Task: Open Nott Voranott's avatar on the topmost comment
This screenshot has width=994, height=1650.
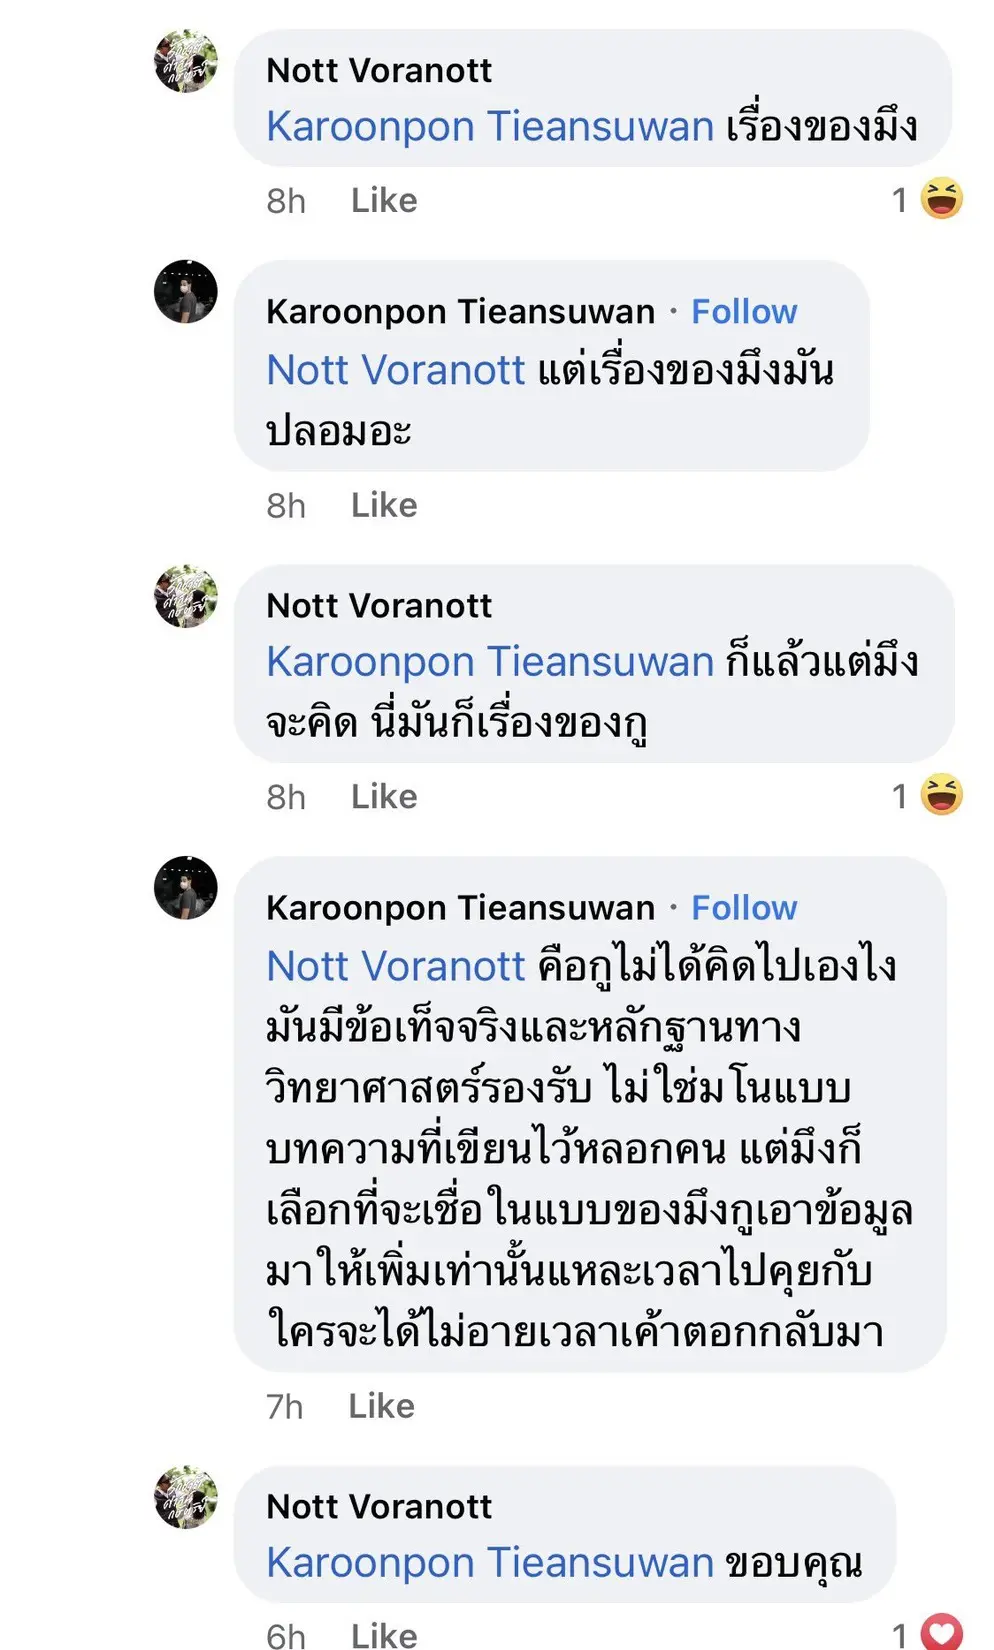Action: (186, 62)
